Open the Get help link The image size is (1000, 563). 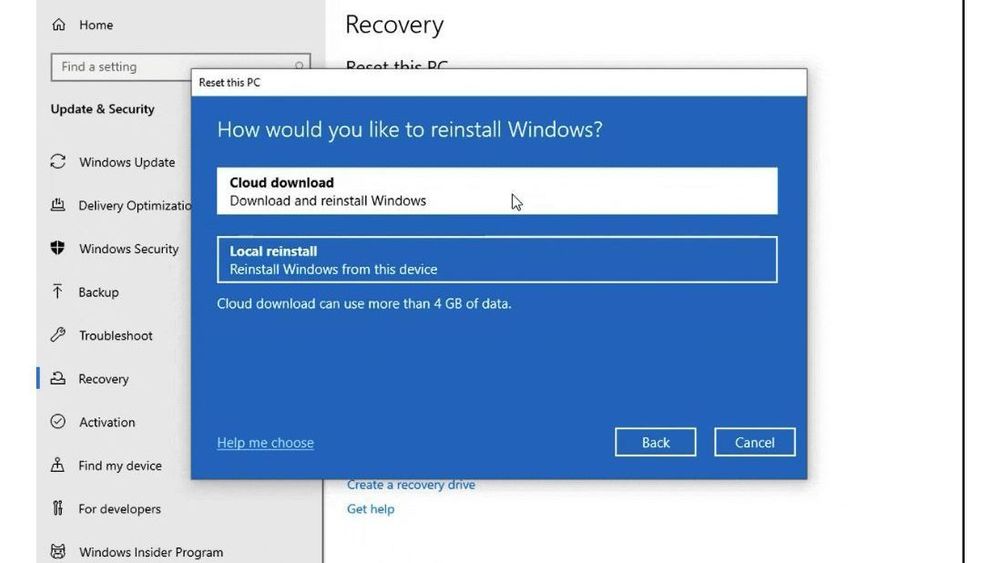click(371, 509)
